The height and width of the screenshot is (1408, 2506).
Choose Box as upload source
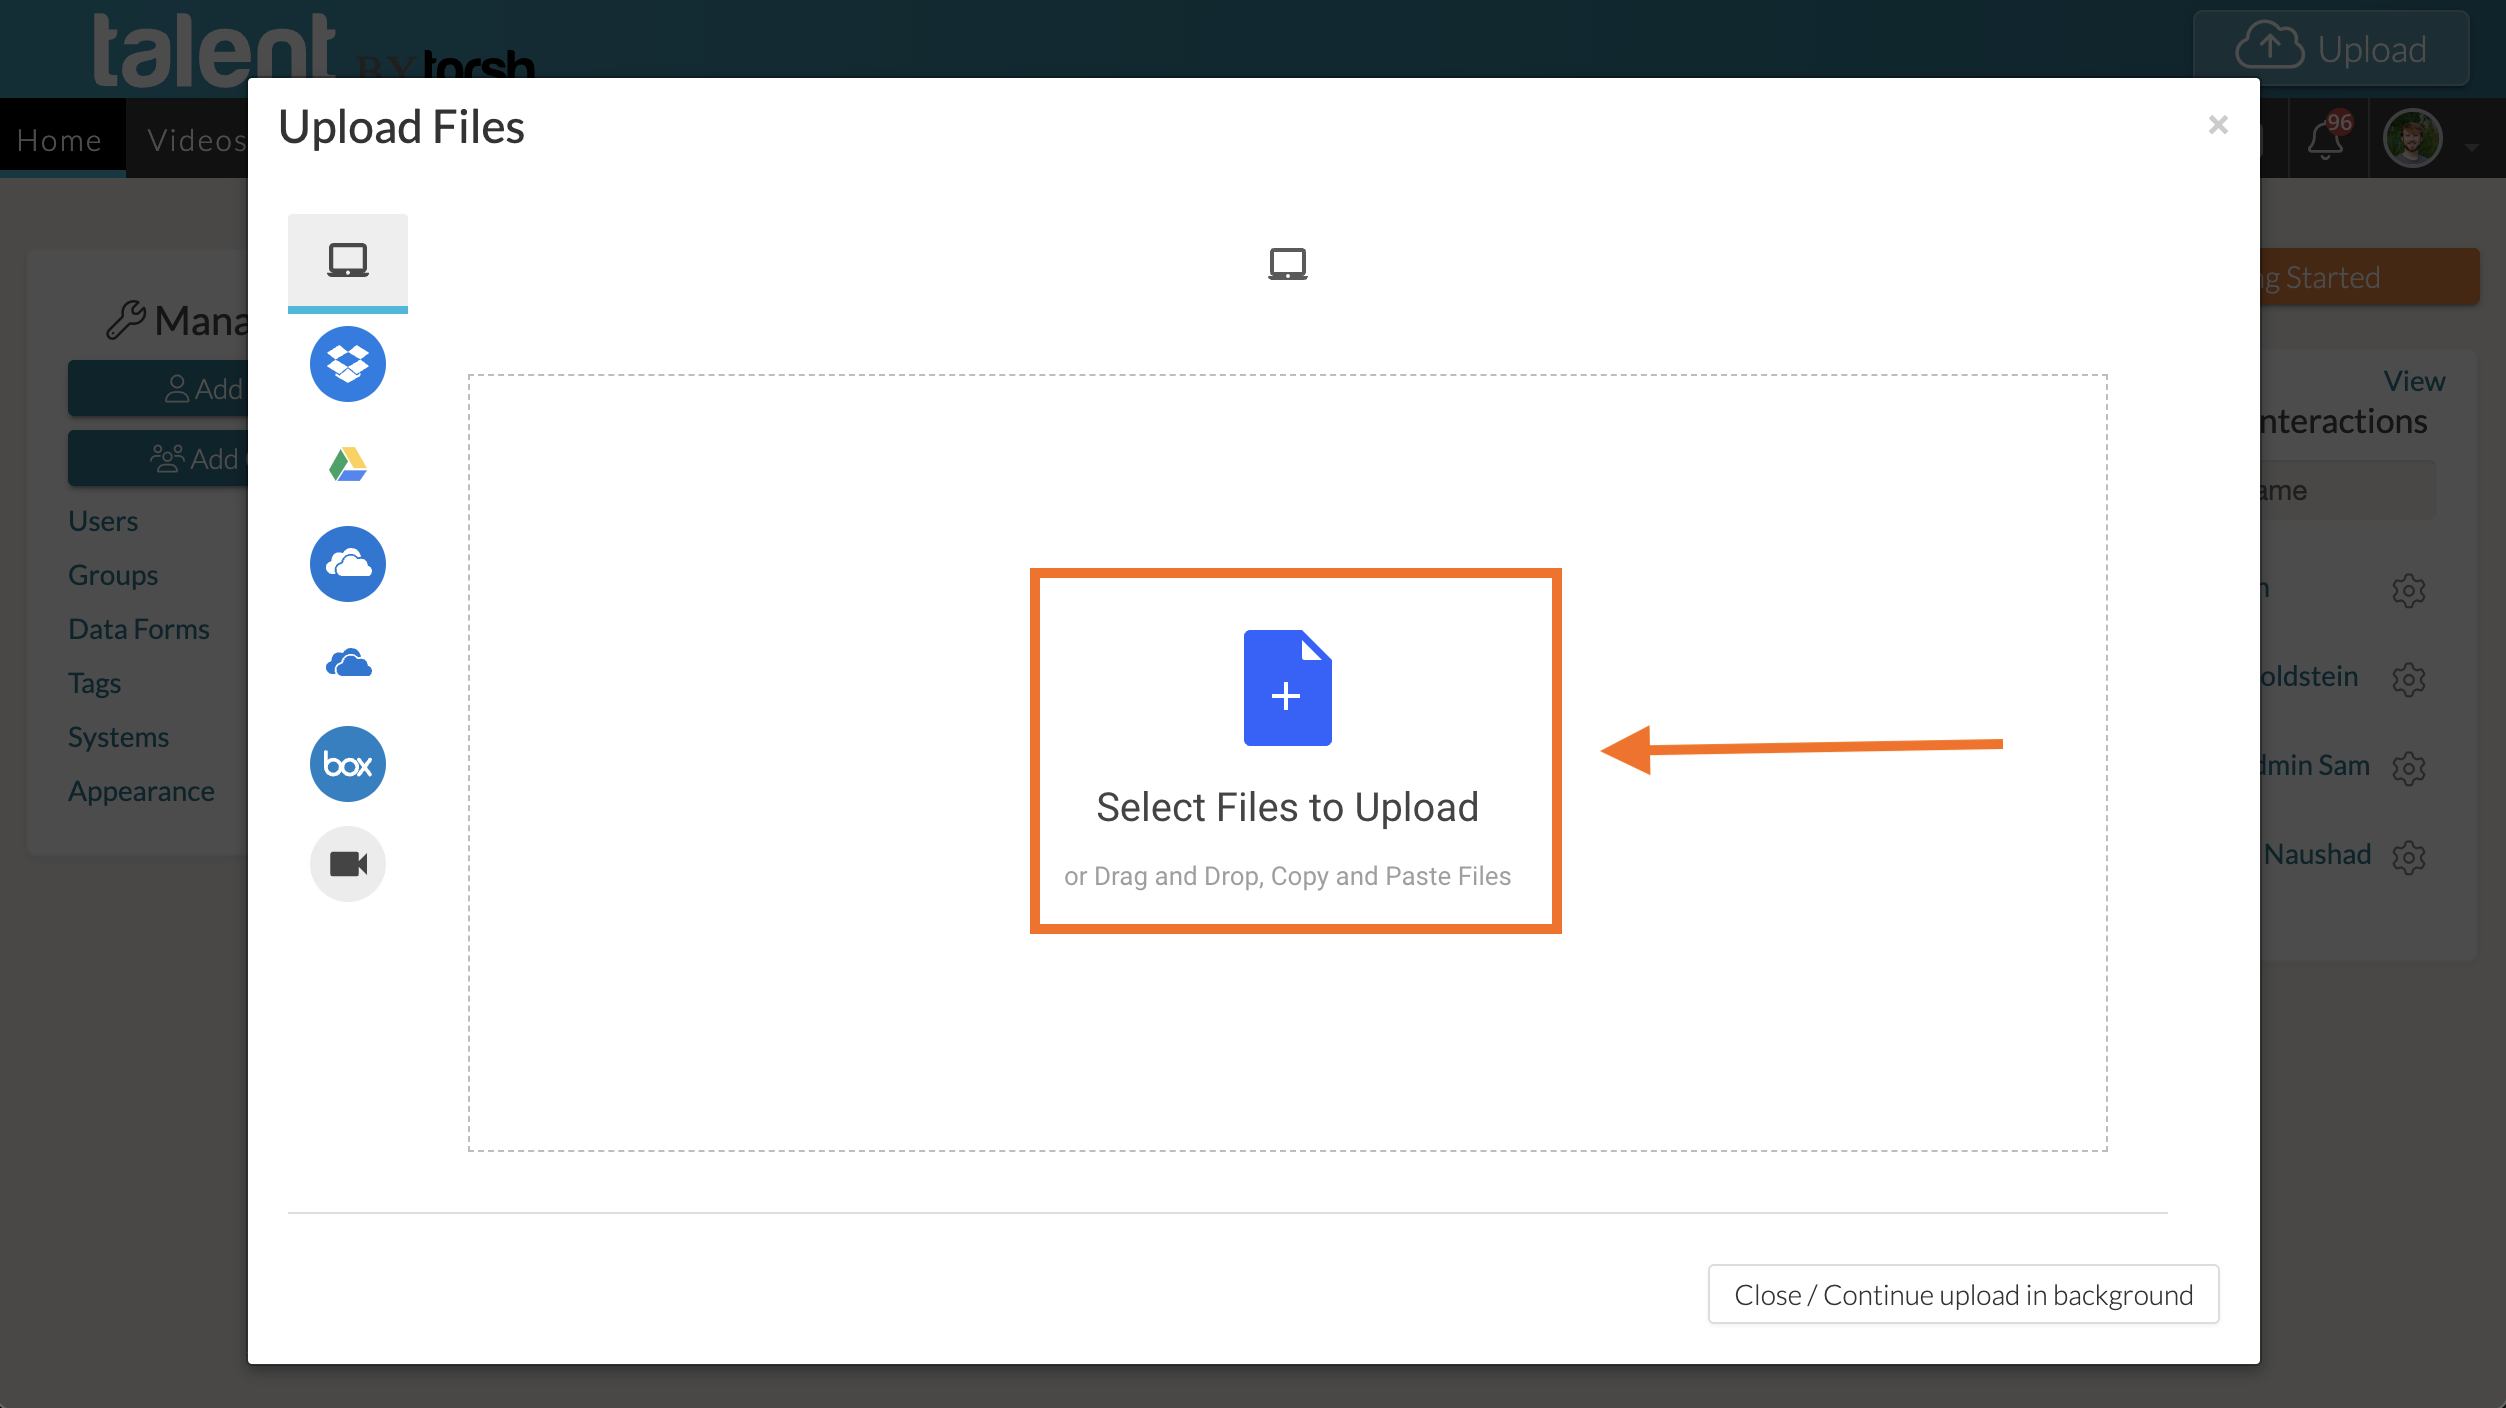[347, 764]
